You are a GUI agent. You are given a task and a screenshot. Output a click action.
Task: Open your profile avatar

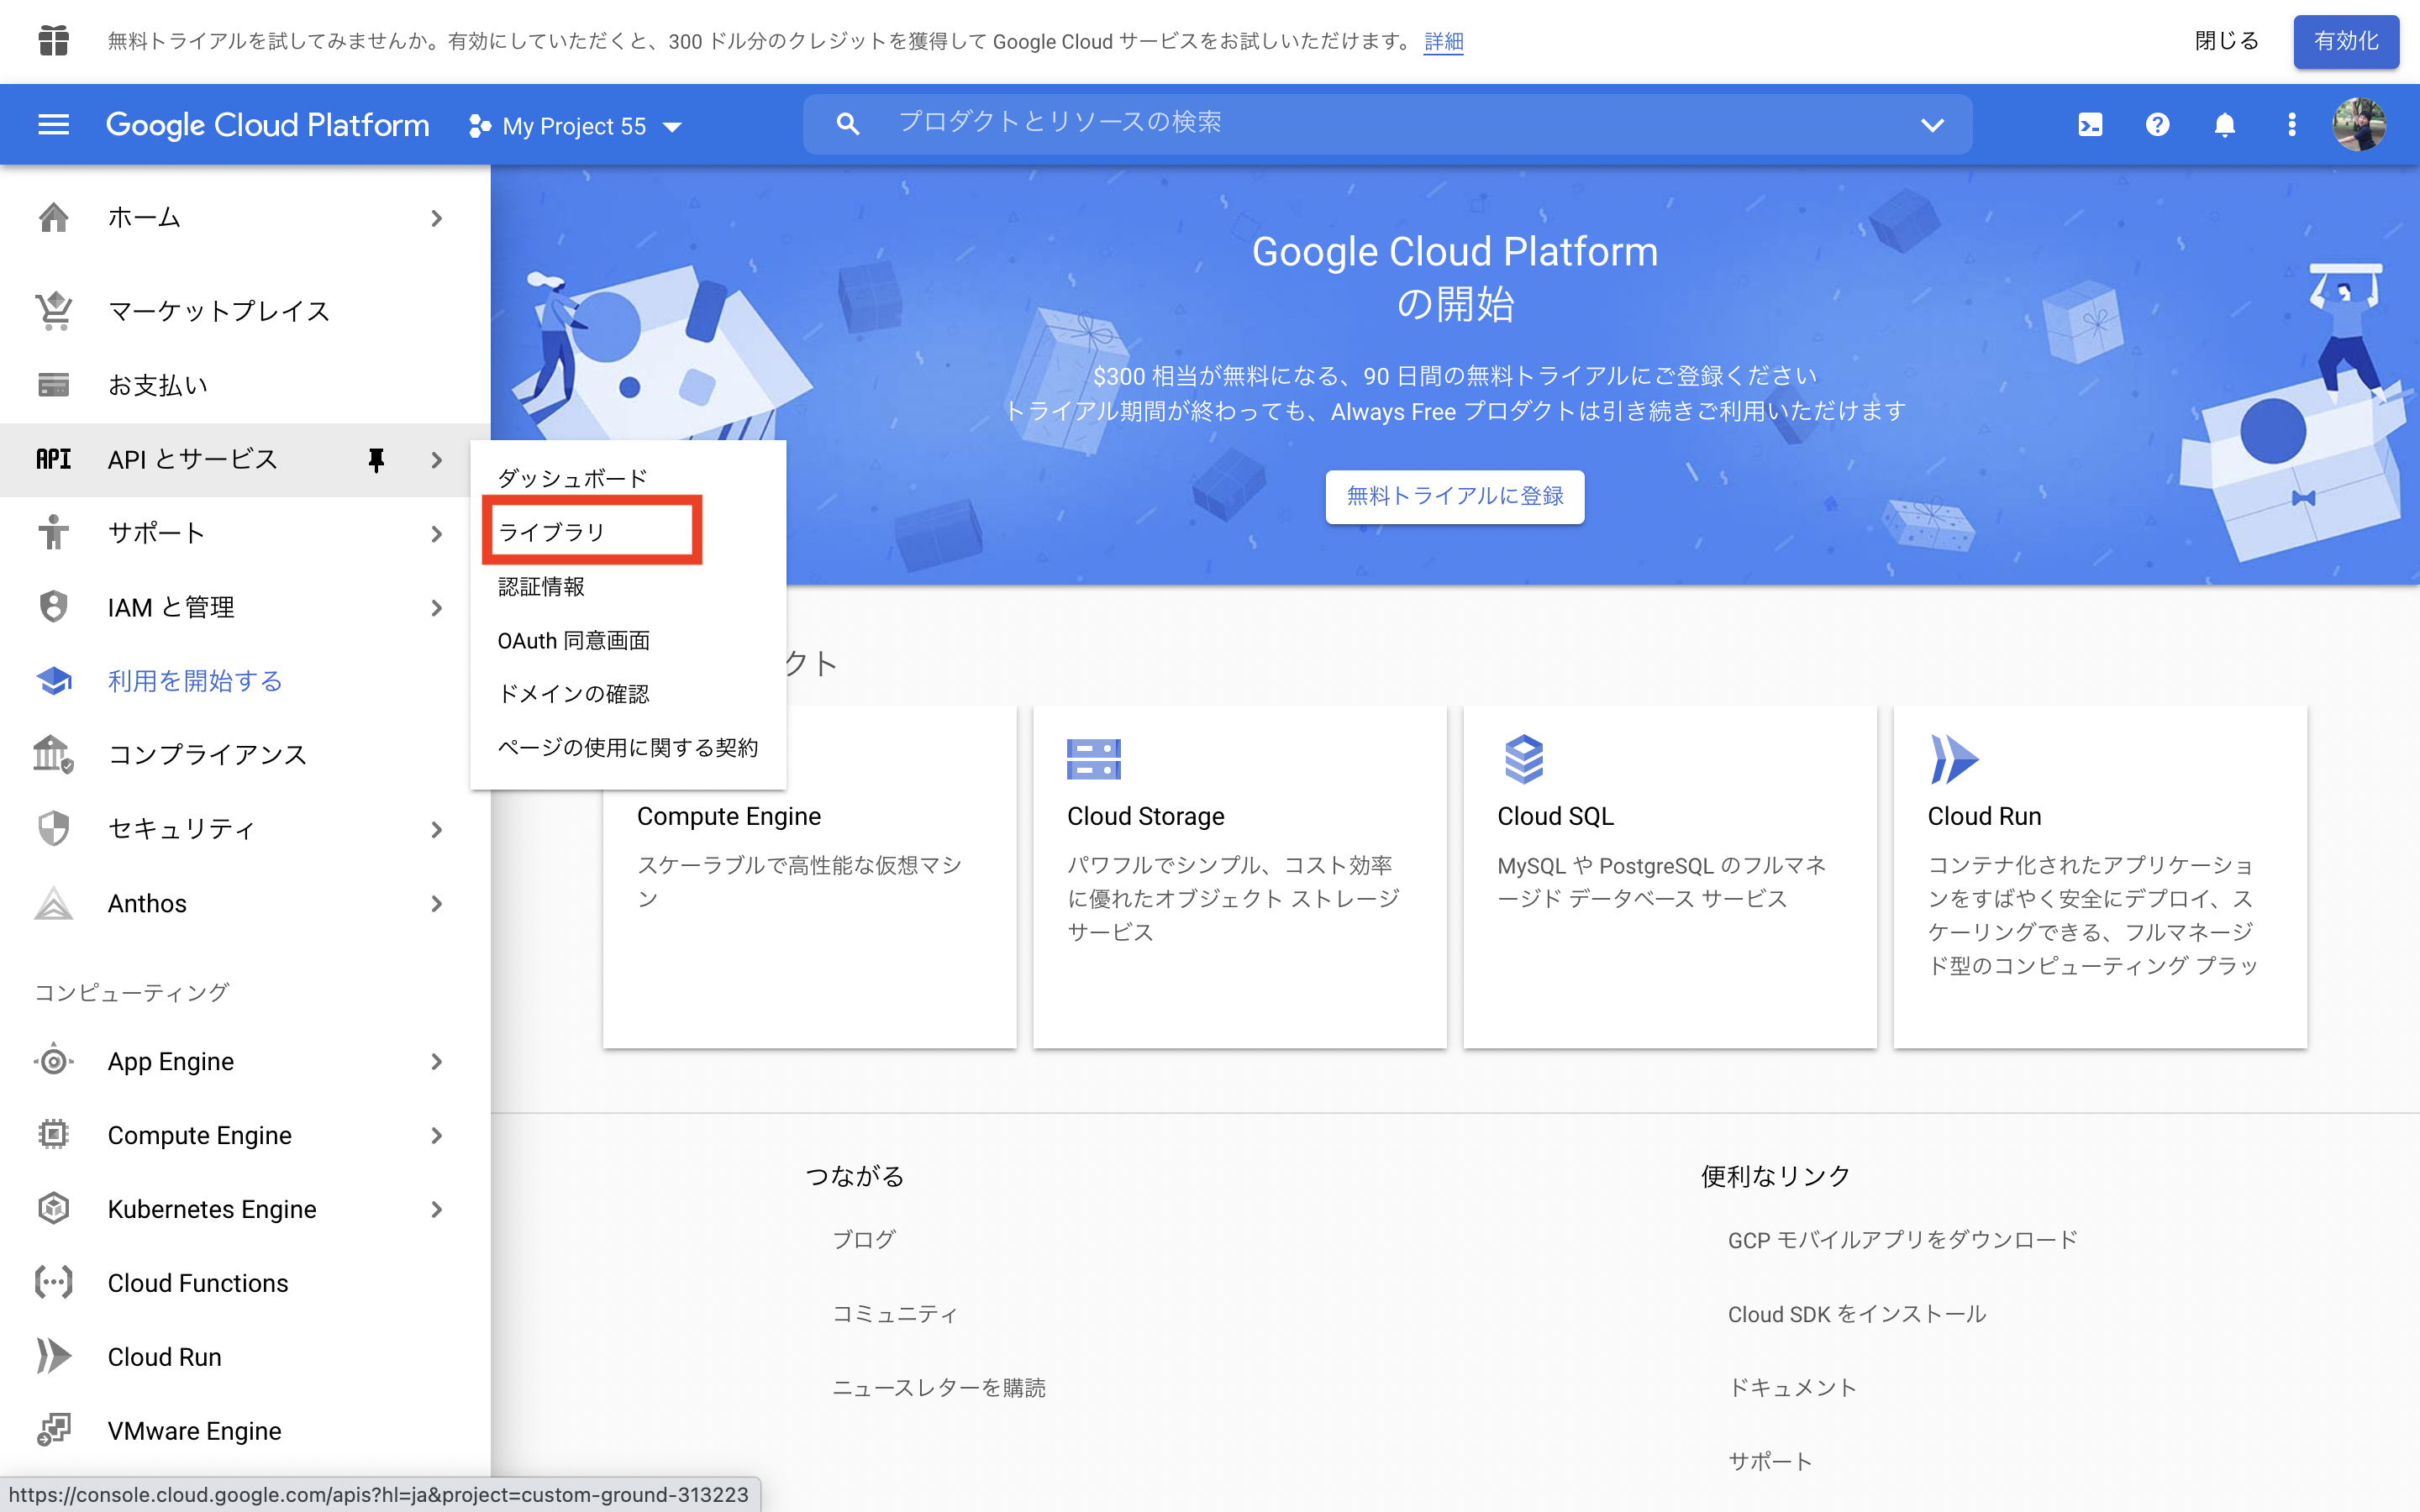2364,124
